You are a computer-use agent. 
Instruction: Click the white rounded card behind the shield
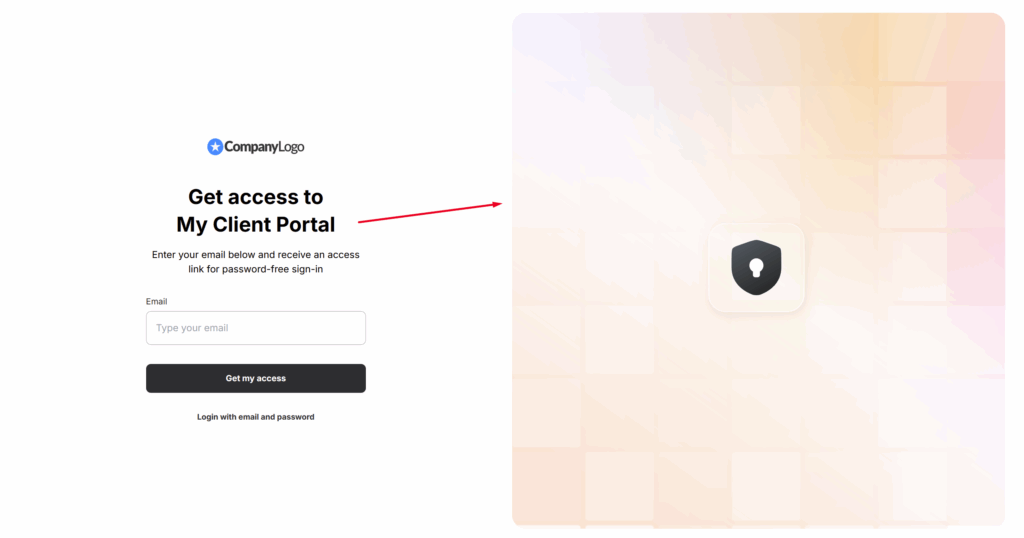coord(756,268)
